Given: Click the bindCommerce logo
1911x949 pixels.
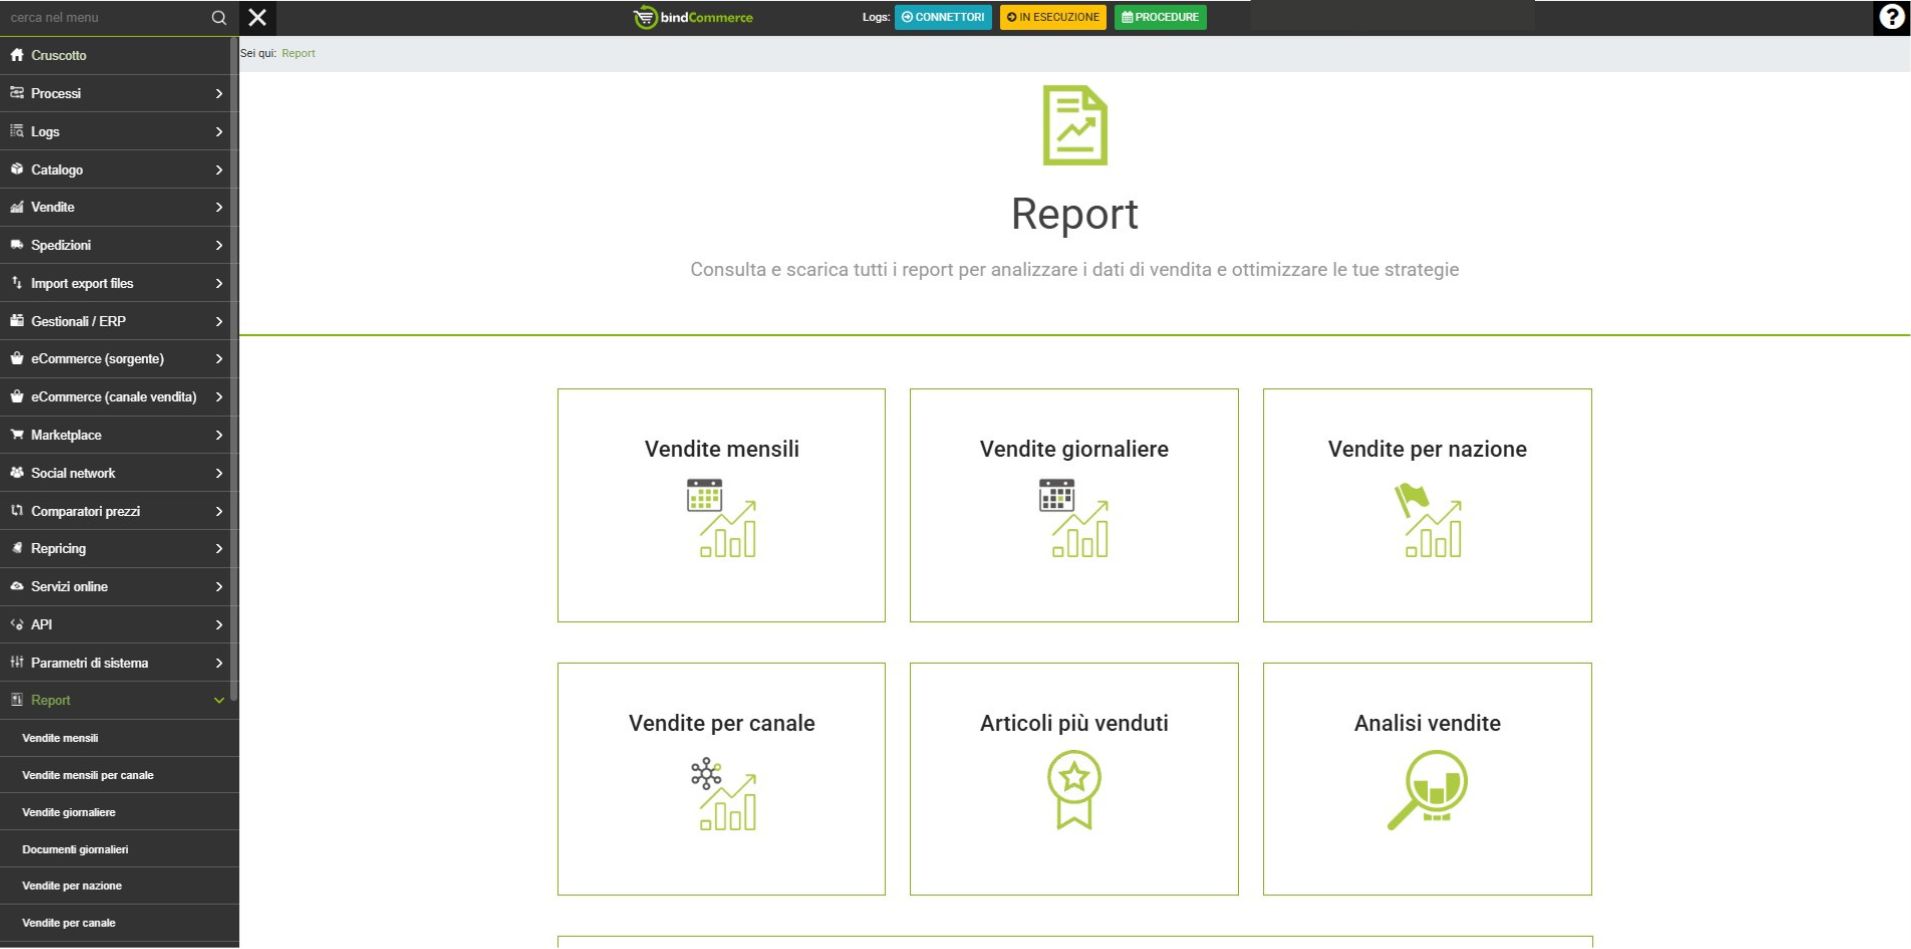Looking at the screenshot, I should [x=693, y=17].
